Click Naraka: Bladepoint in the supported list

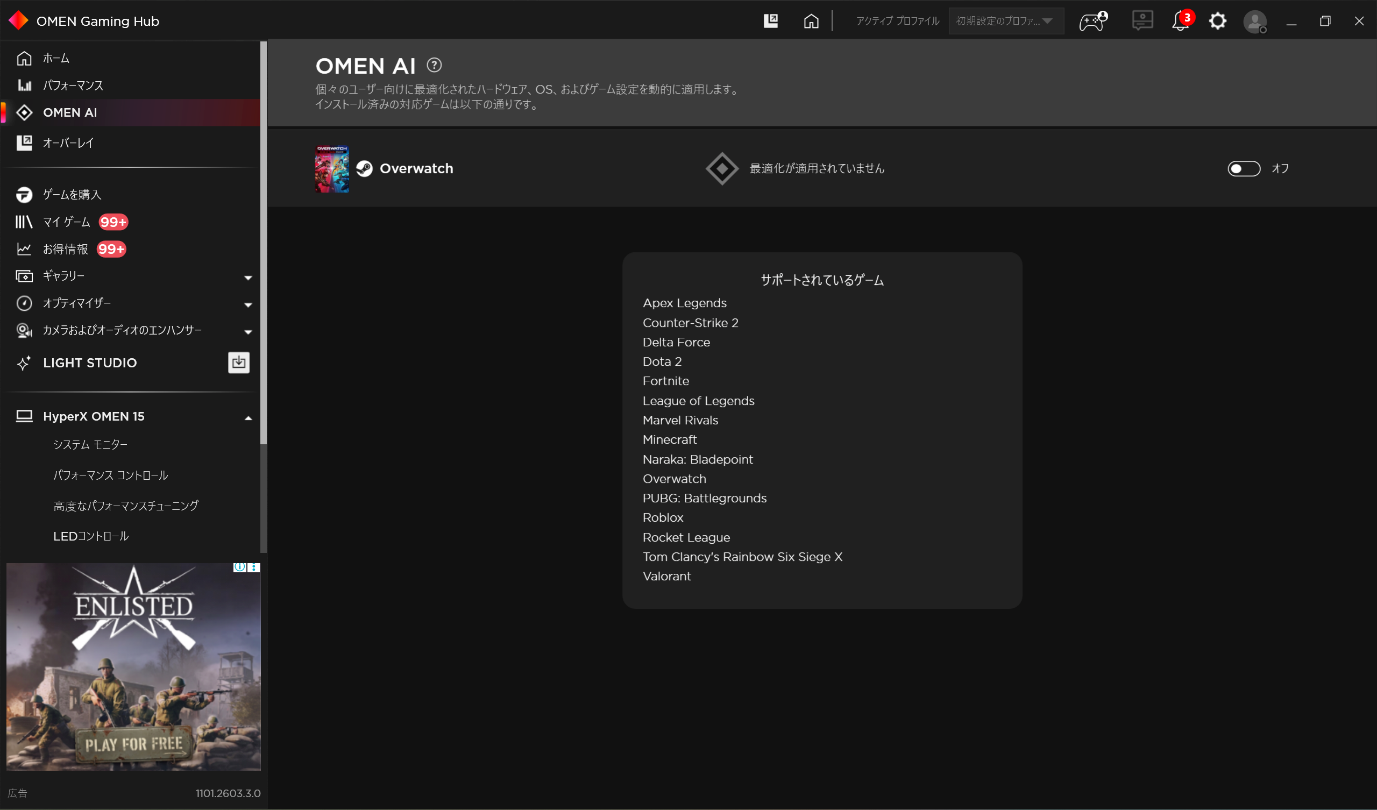tap(698, 460)
